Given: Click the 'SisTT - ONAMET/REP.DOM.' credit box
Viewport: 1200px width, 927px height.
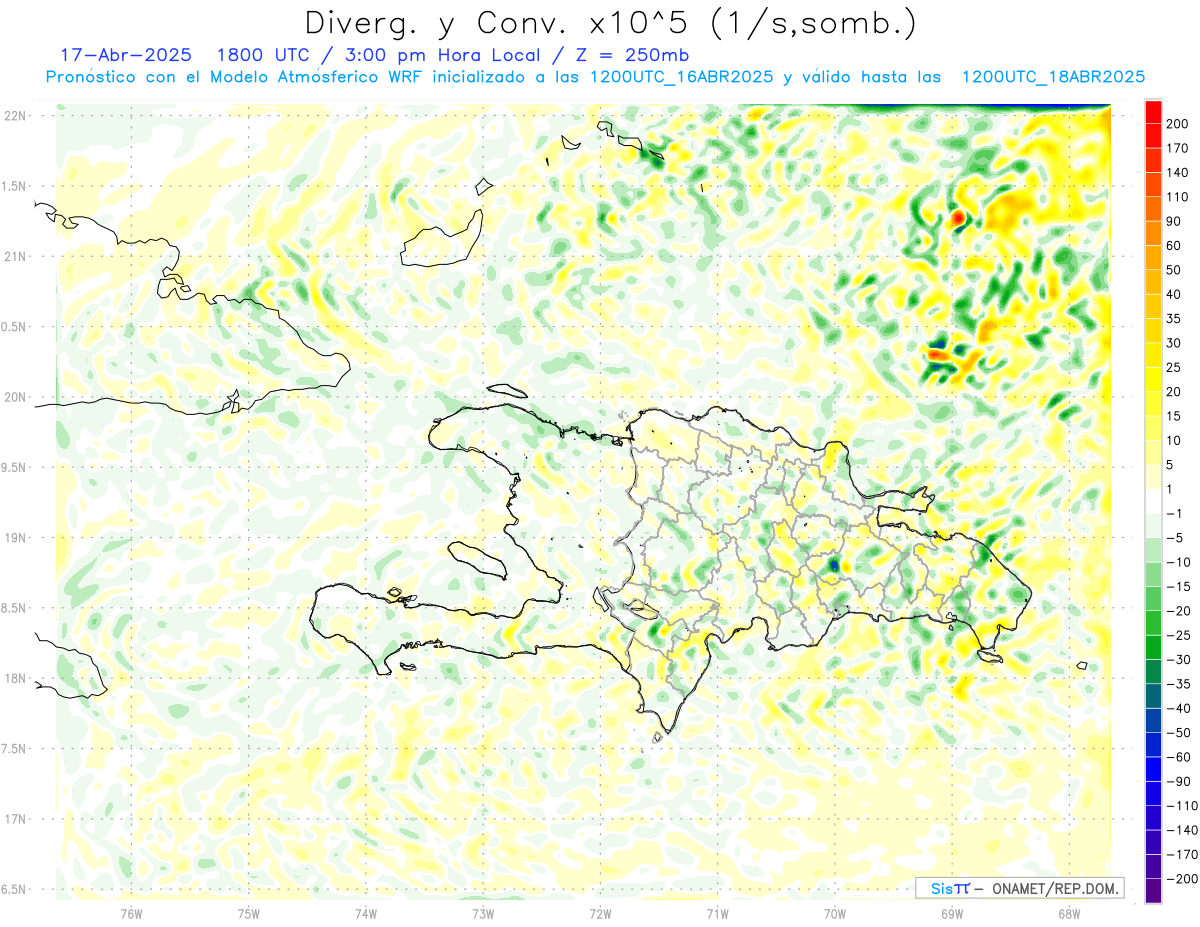Looking at the screenshot, I should (1020, 888).
